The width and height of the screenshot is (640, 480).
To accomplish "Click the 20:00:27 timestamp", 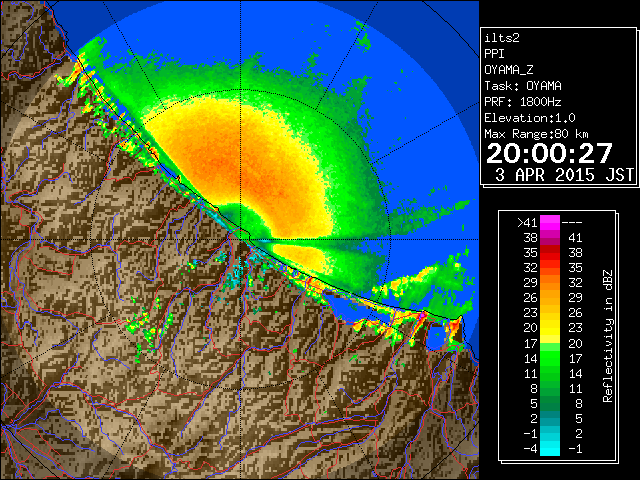I will [x=549, y=153].
